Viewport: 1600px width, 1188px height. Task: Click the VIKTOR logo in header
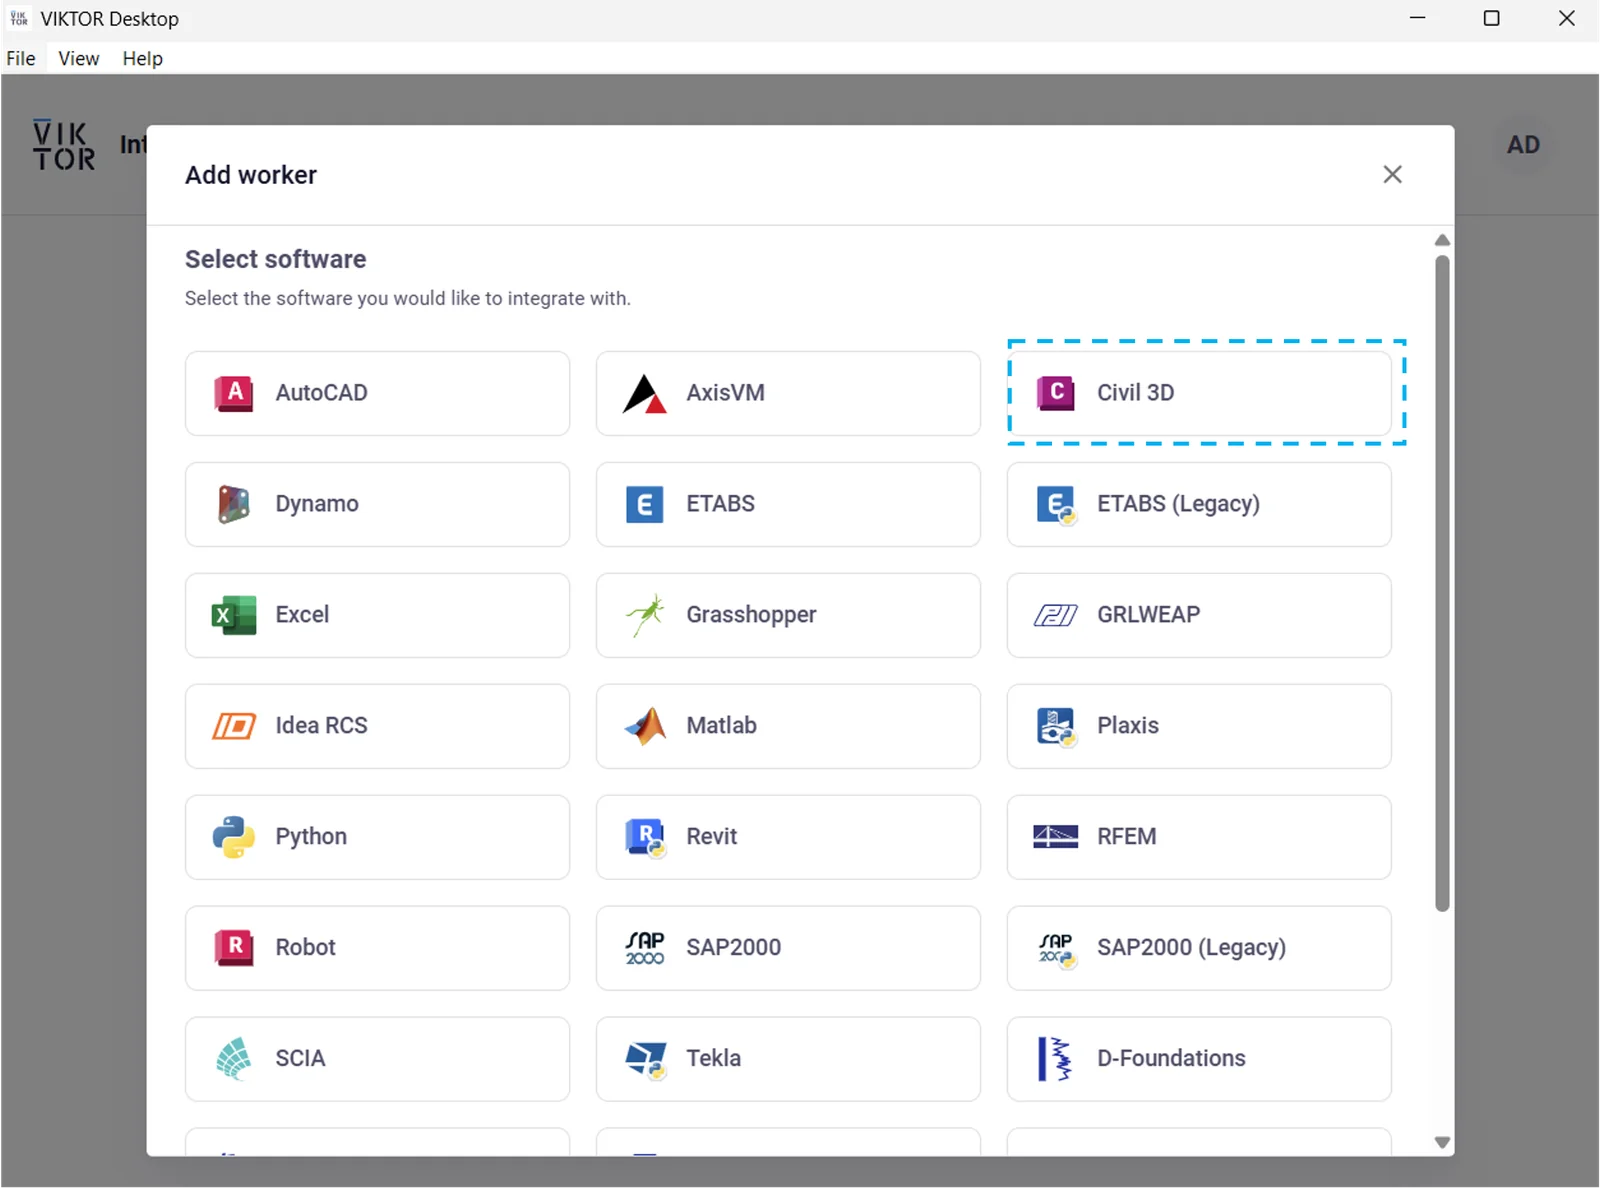coord(64,146)
